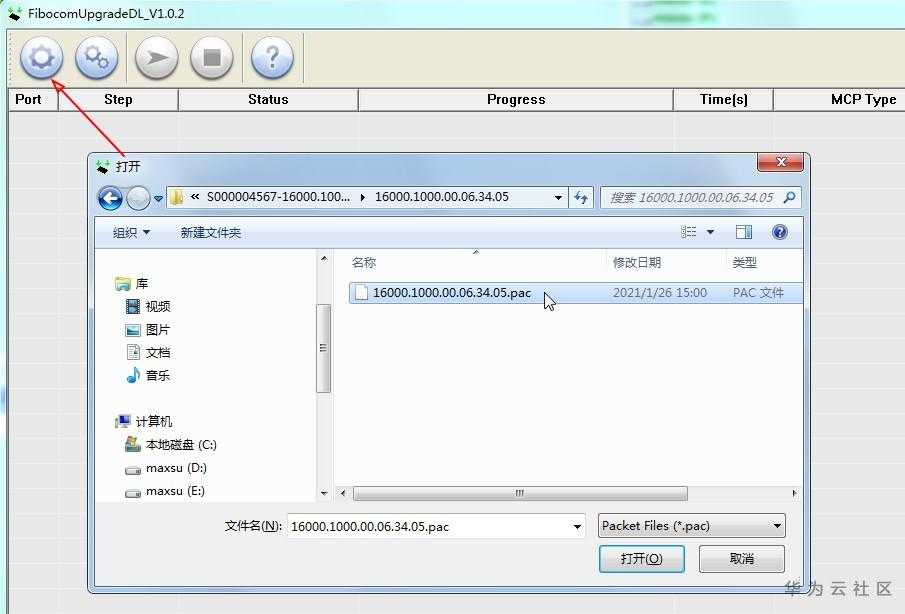Click the S000004567-16000.100... path segment

(278, 197)
